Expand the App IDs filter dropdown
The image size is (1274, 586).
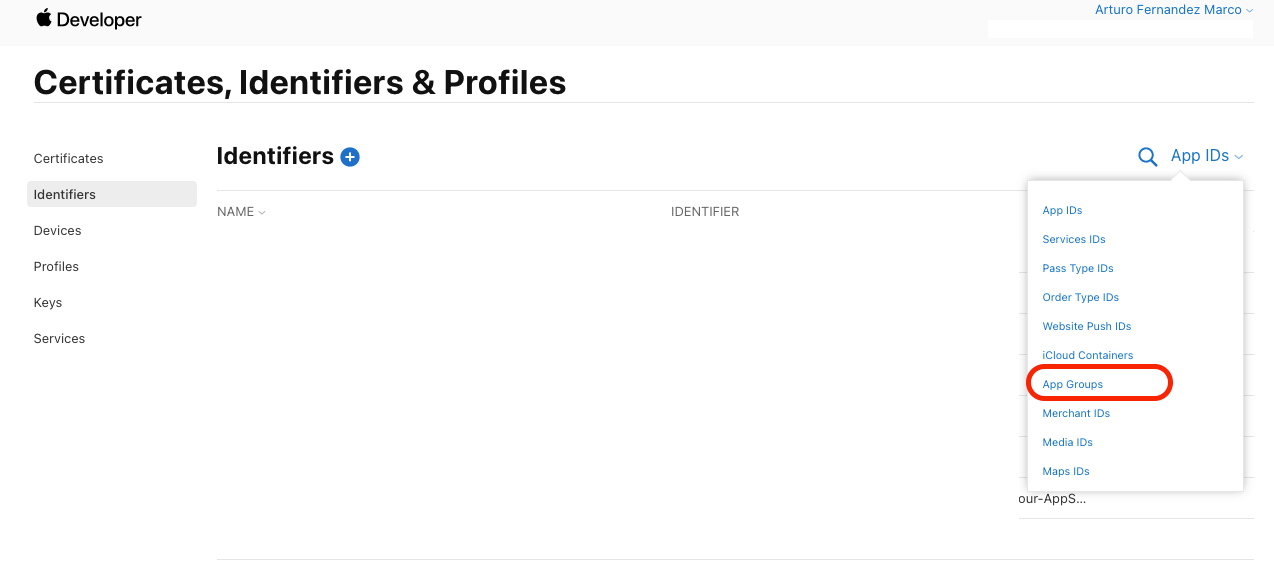pyautogui.click(x=1207, y=156)
